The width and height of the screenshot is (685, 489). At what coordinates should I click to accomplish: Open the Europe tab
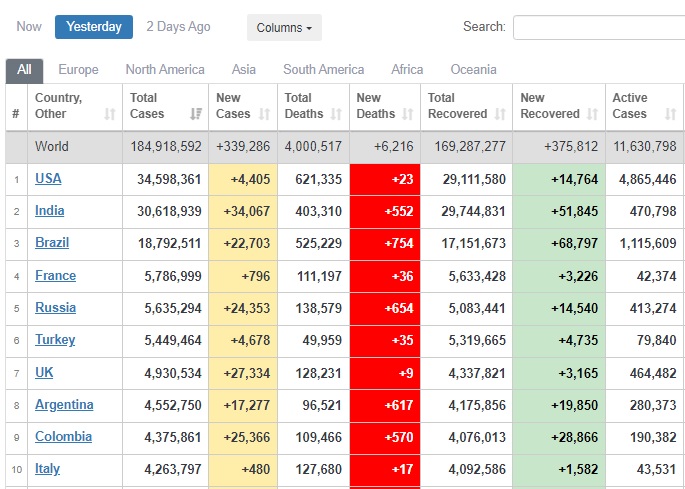coord(78,69)
